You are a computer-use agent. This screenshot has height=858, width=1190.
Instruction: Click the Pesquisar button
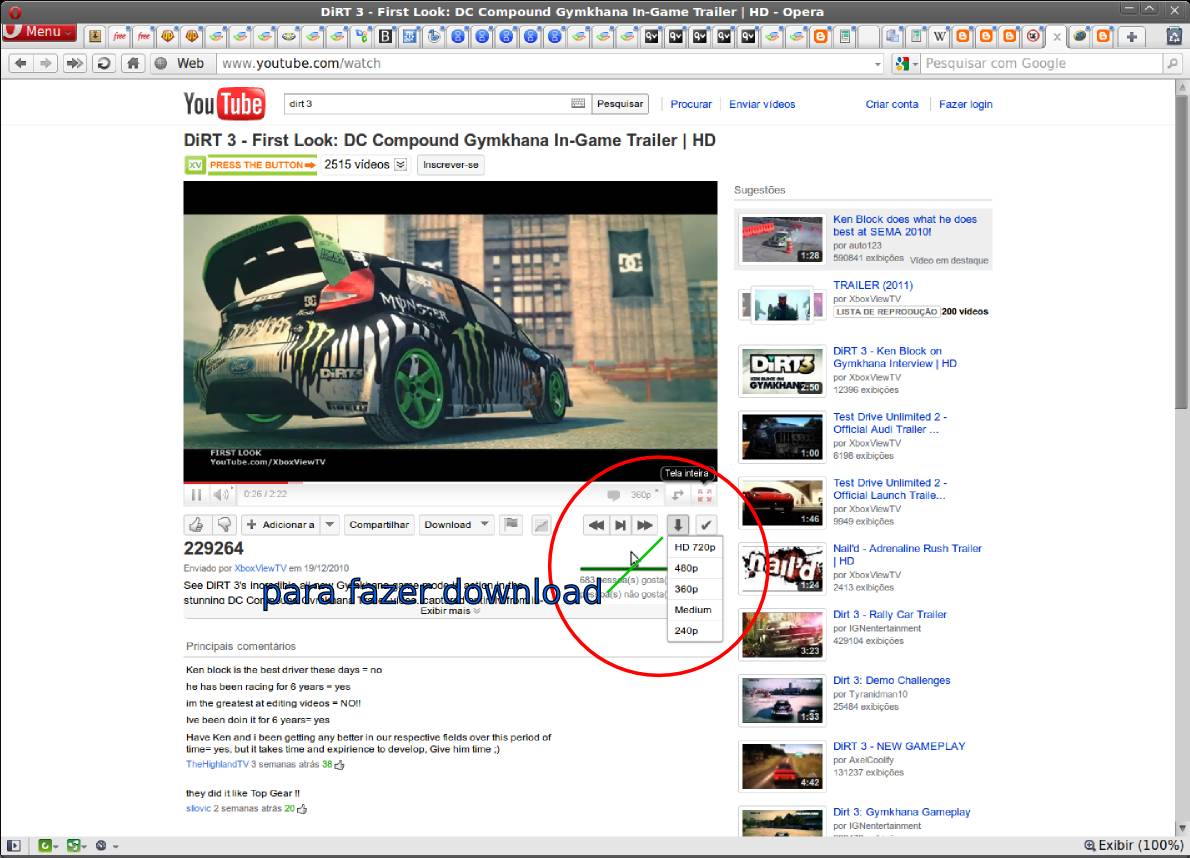(x=620, y=104)
